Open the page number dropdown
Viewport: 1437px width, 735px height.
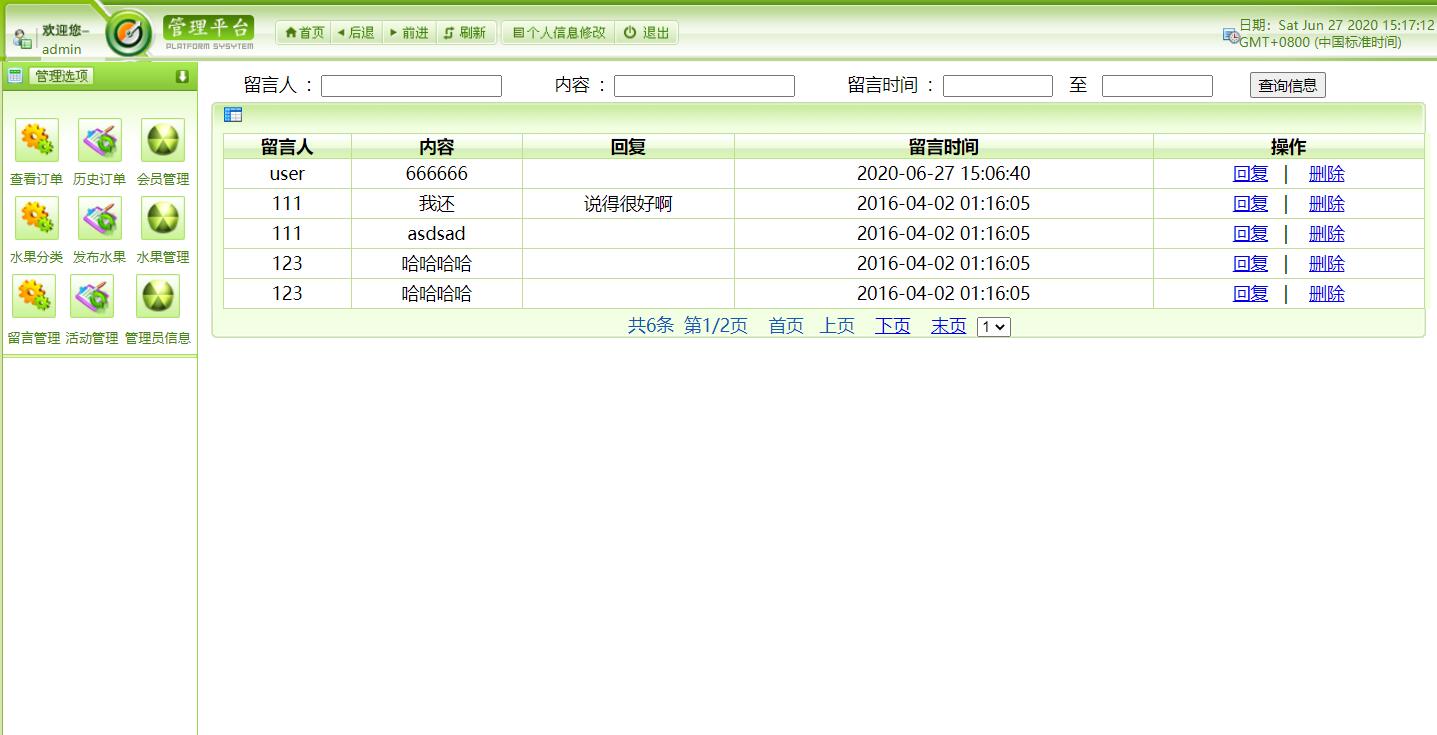pyautogui.click(x=994, y=327)
